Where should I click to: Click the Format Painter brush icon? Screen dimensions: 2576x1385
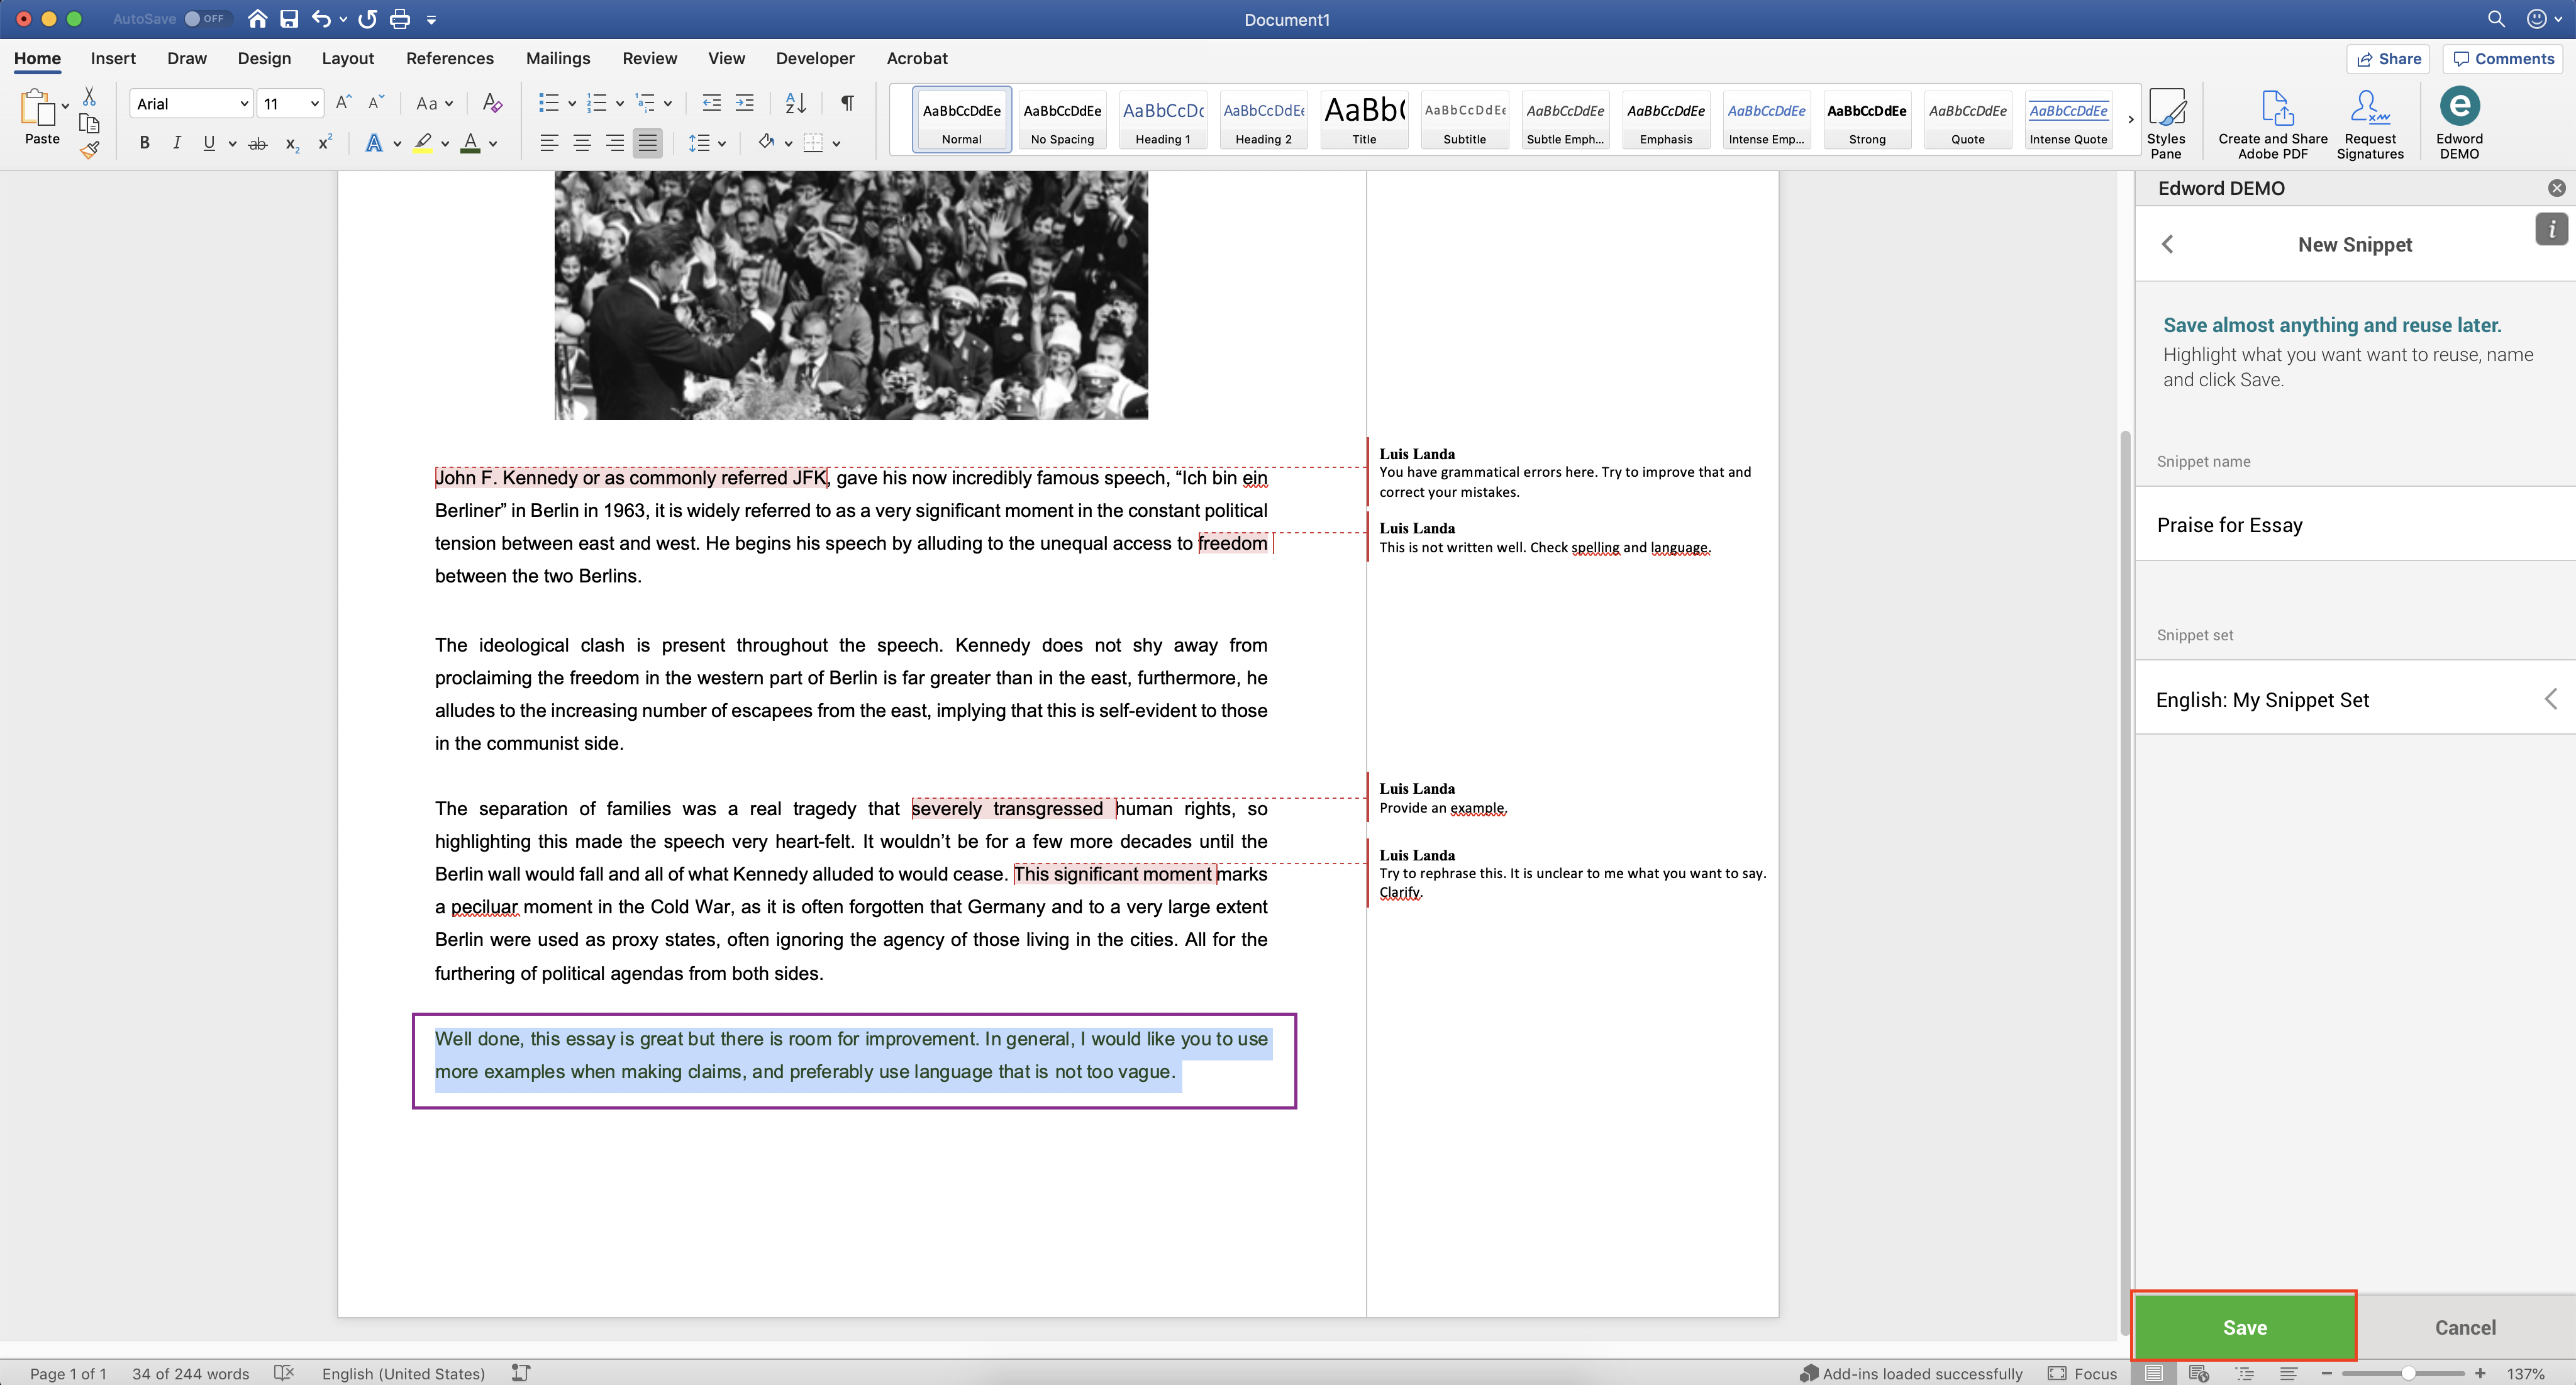[89, 151]
